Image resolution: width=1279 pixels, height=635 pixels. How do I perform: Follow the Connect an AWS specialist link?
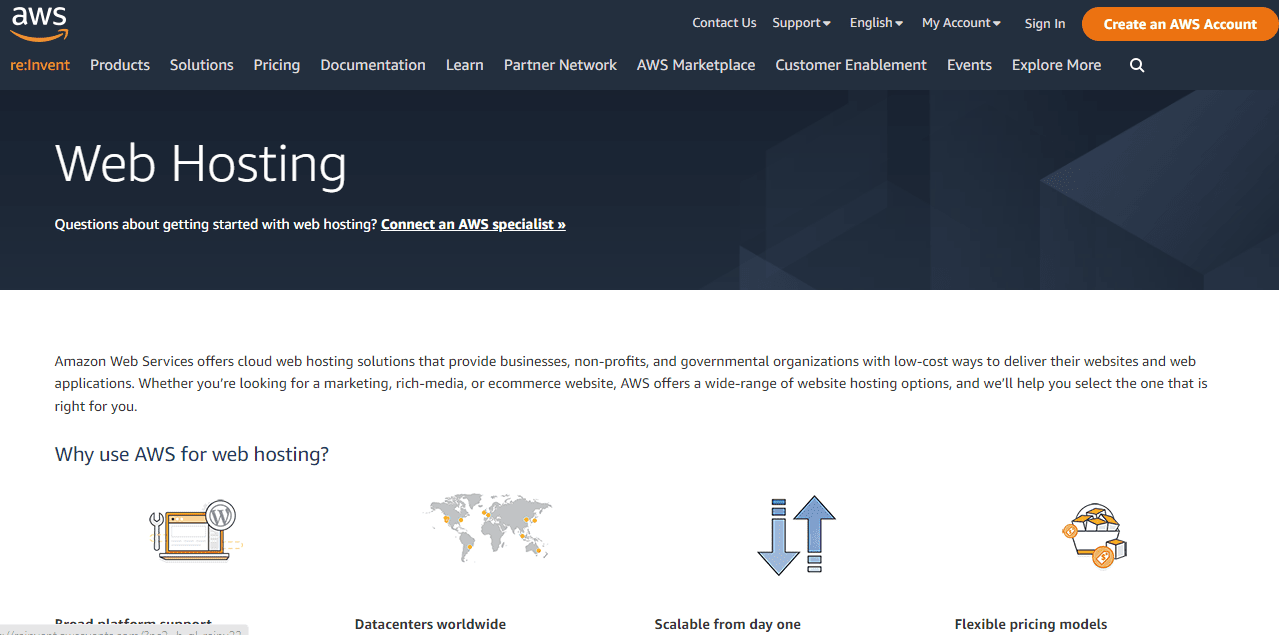tap(473, 224)
